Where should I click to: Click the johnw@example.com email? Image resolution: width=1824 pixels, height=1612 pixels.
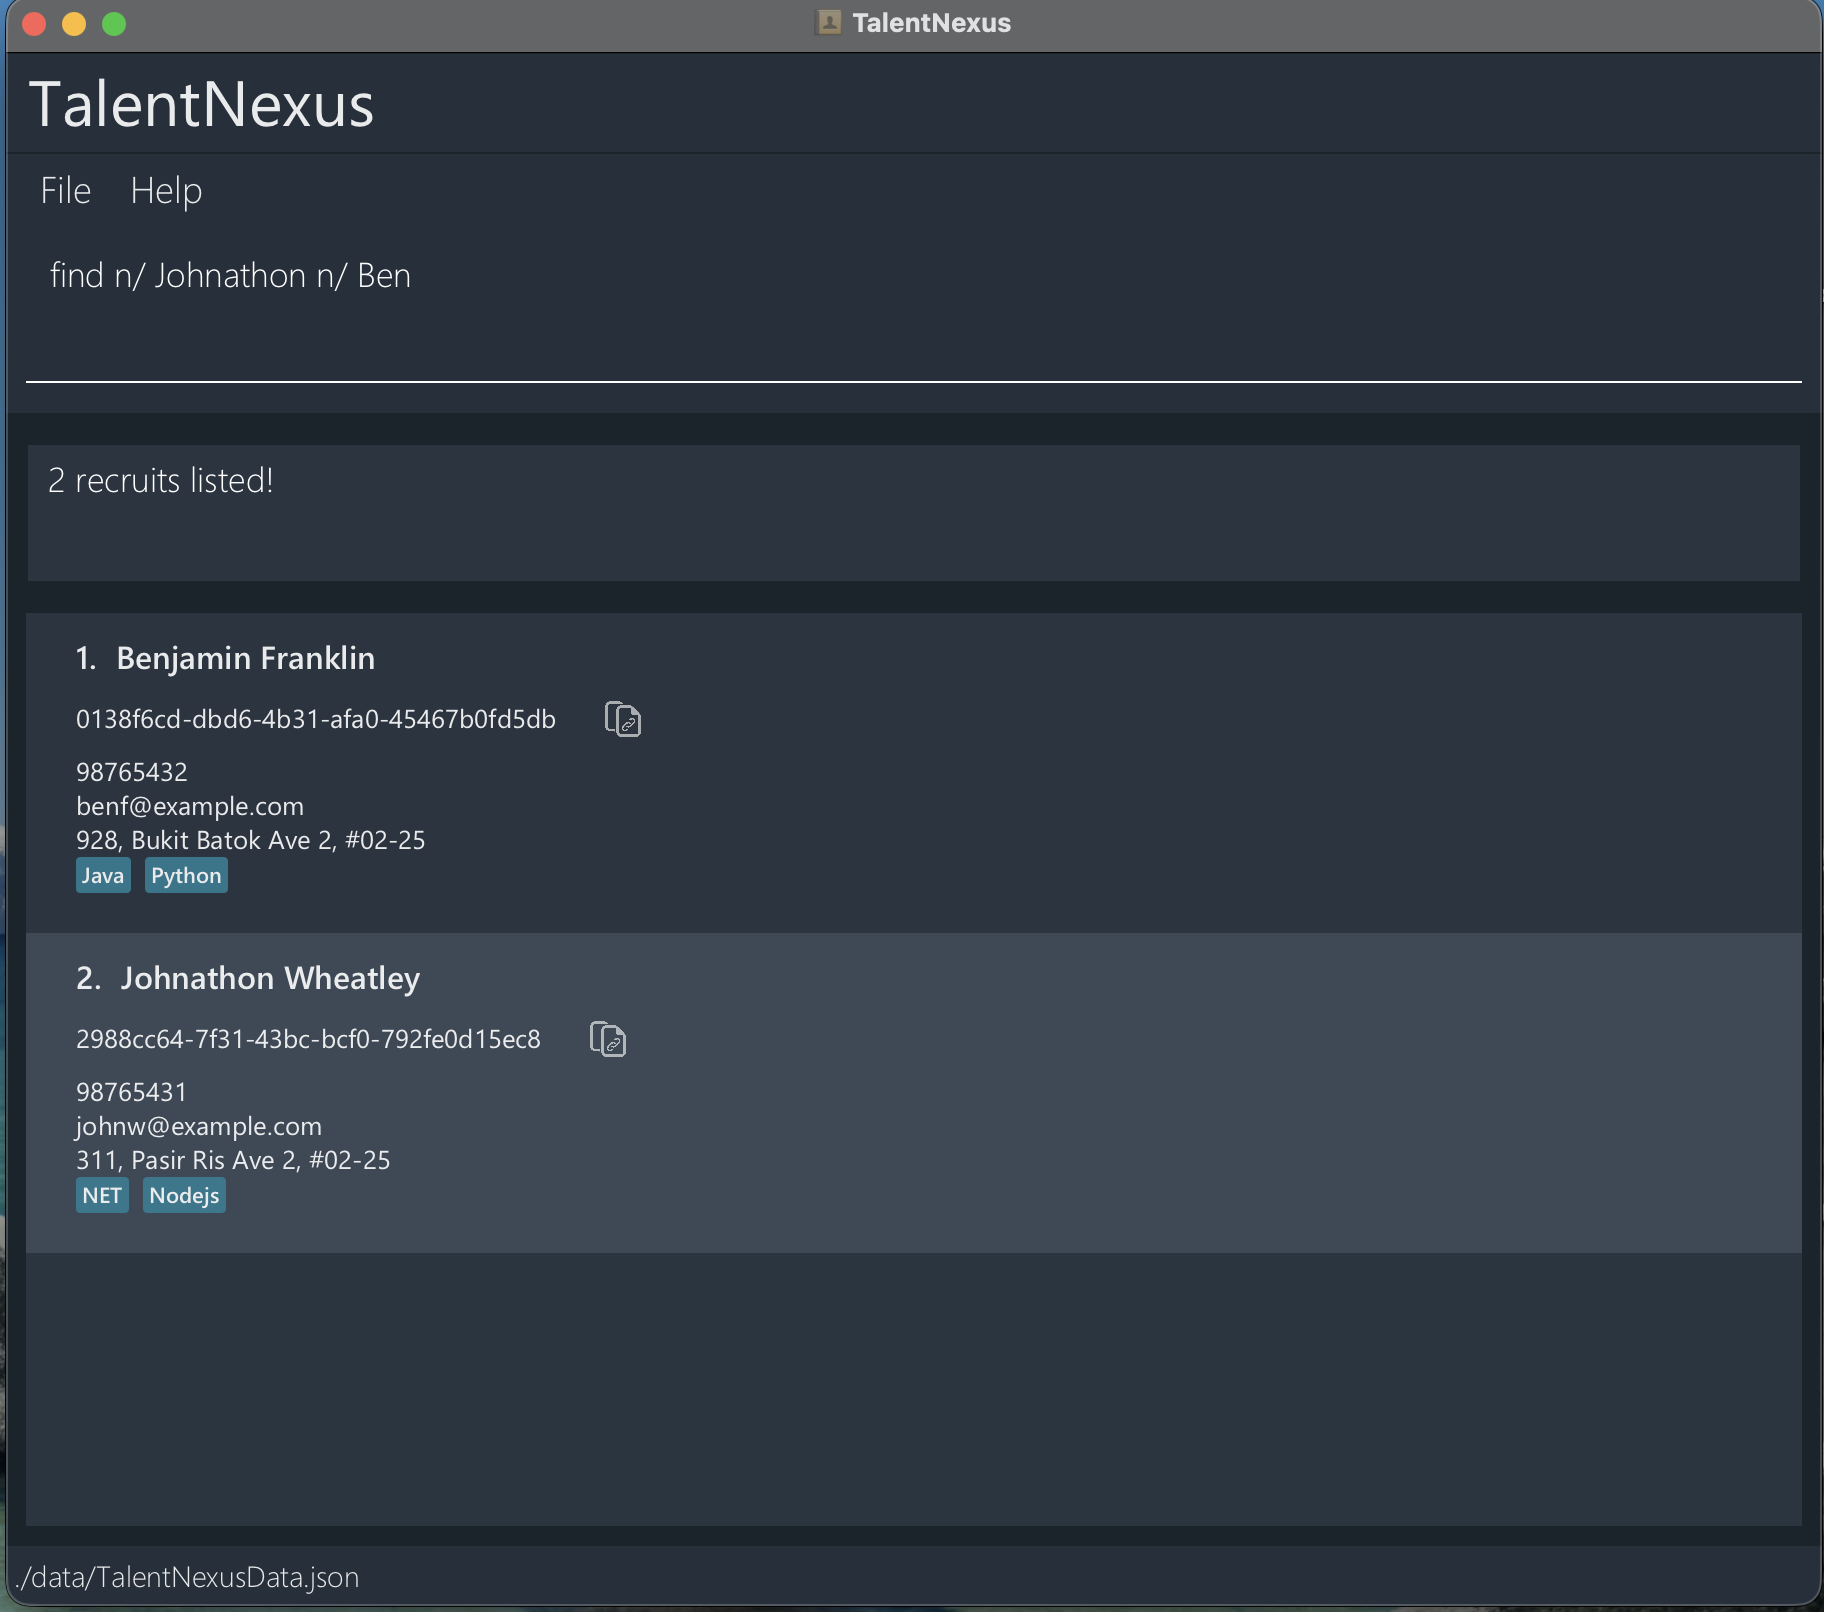[x=199, y=1126]
